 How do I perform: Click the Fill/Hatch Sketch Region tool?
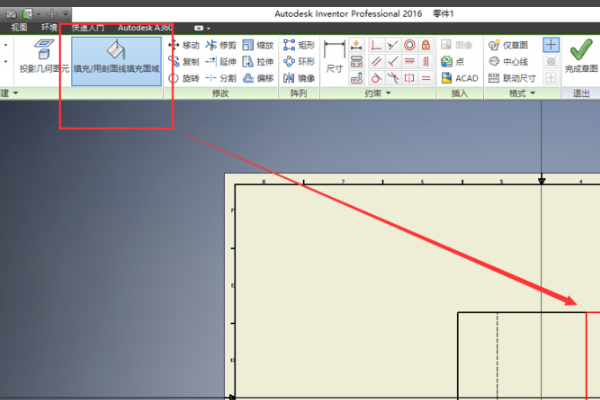pos(116,56)
